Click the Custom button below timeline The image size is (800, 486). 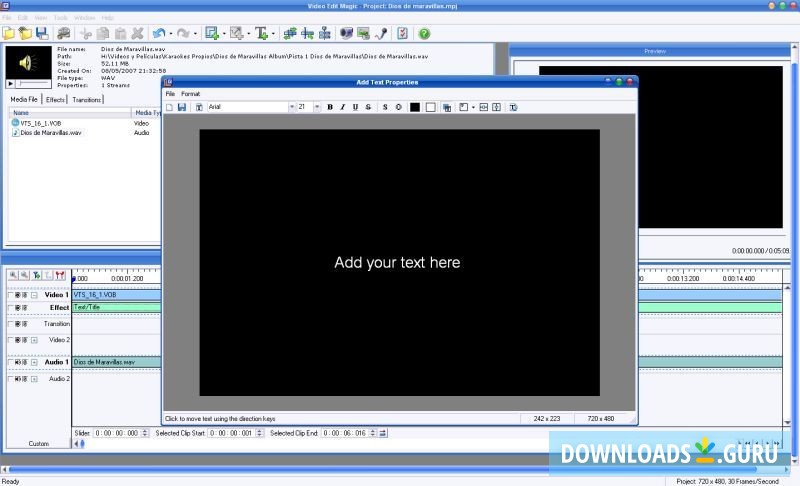pyautogui.click(x=39, y=444)
